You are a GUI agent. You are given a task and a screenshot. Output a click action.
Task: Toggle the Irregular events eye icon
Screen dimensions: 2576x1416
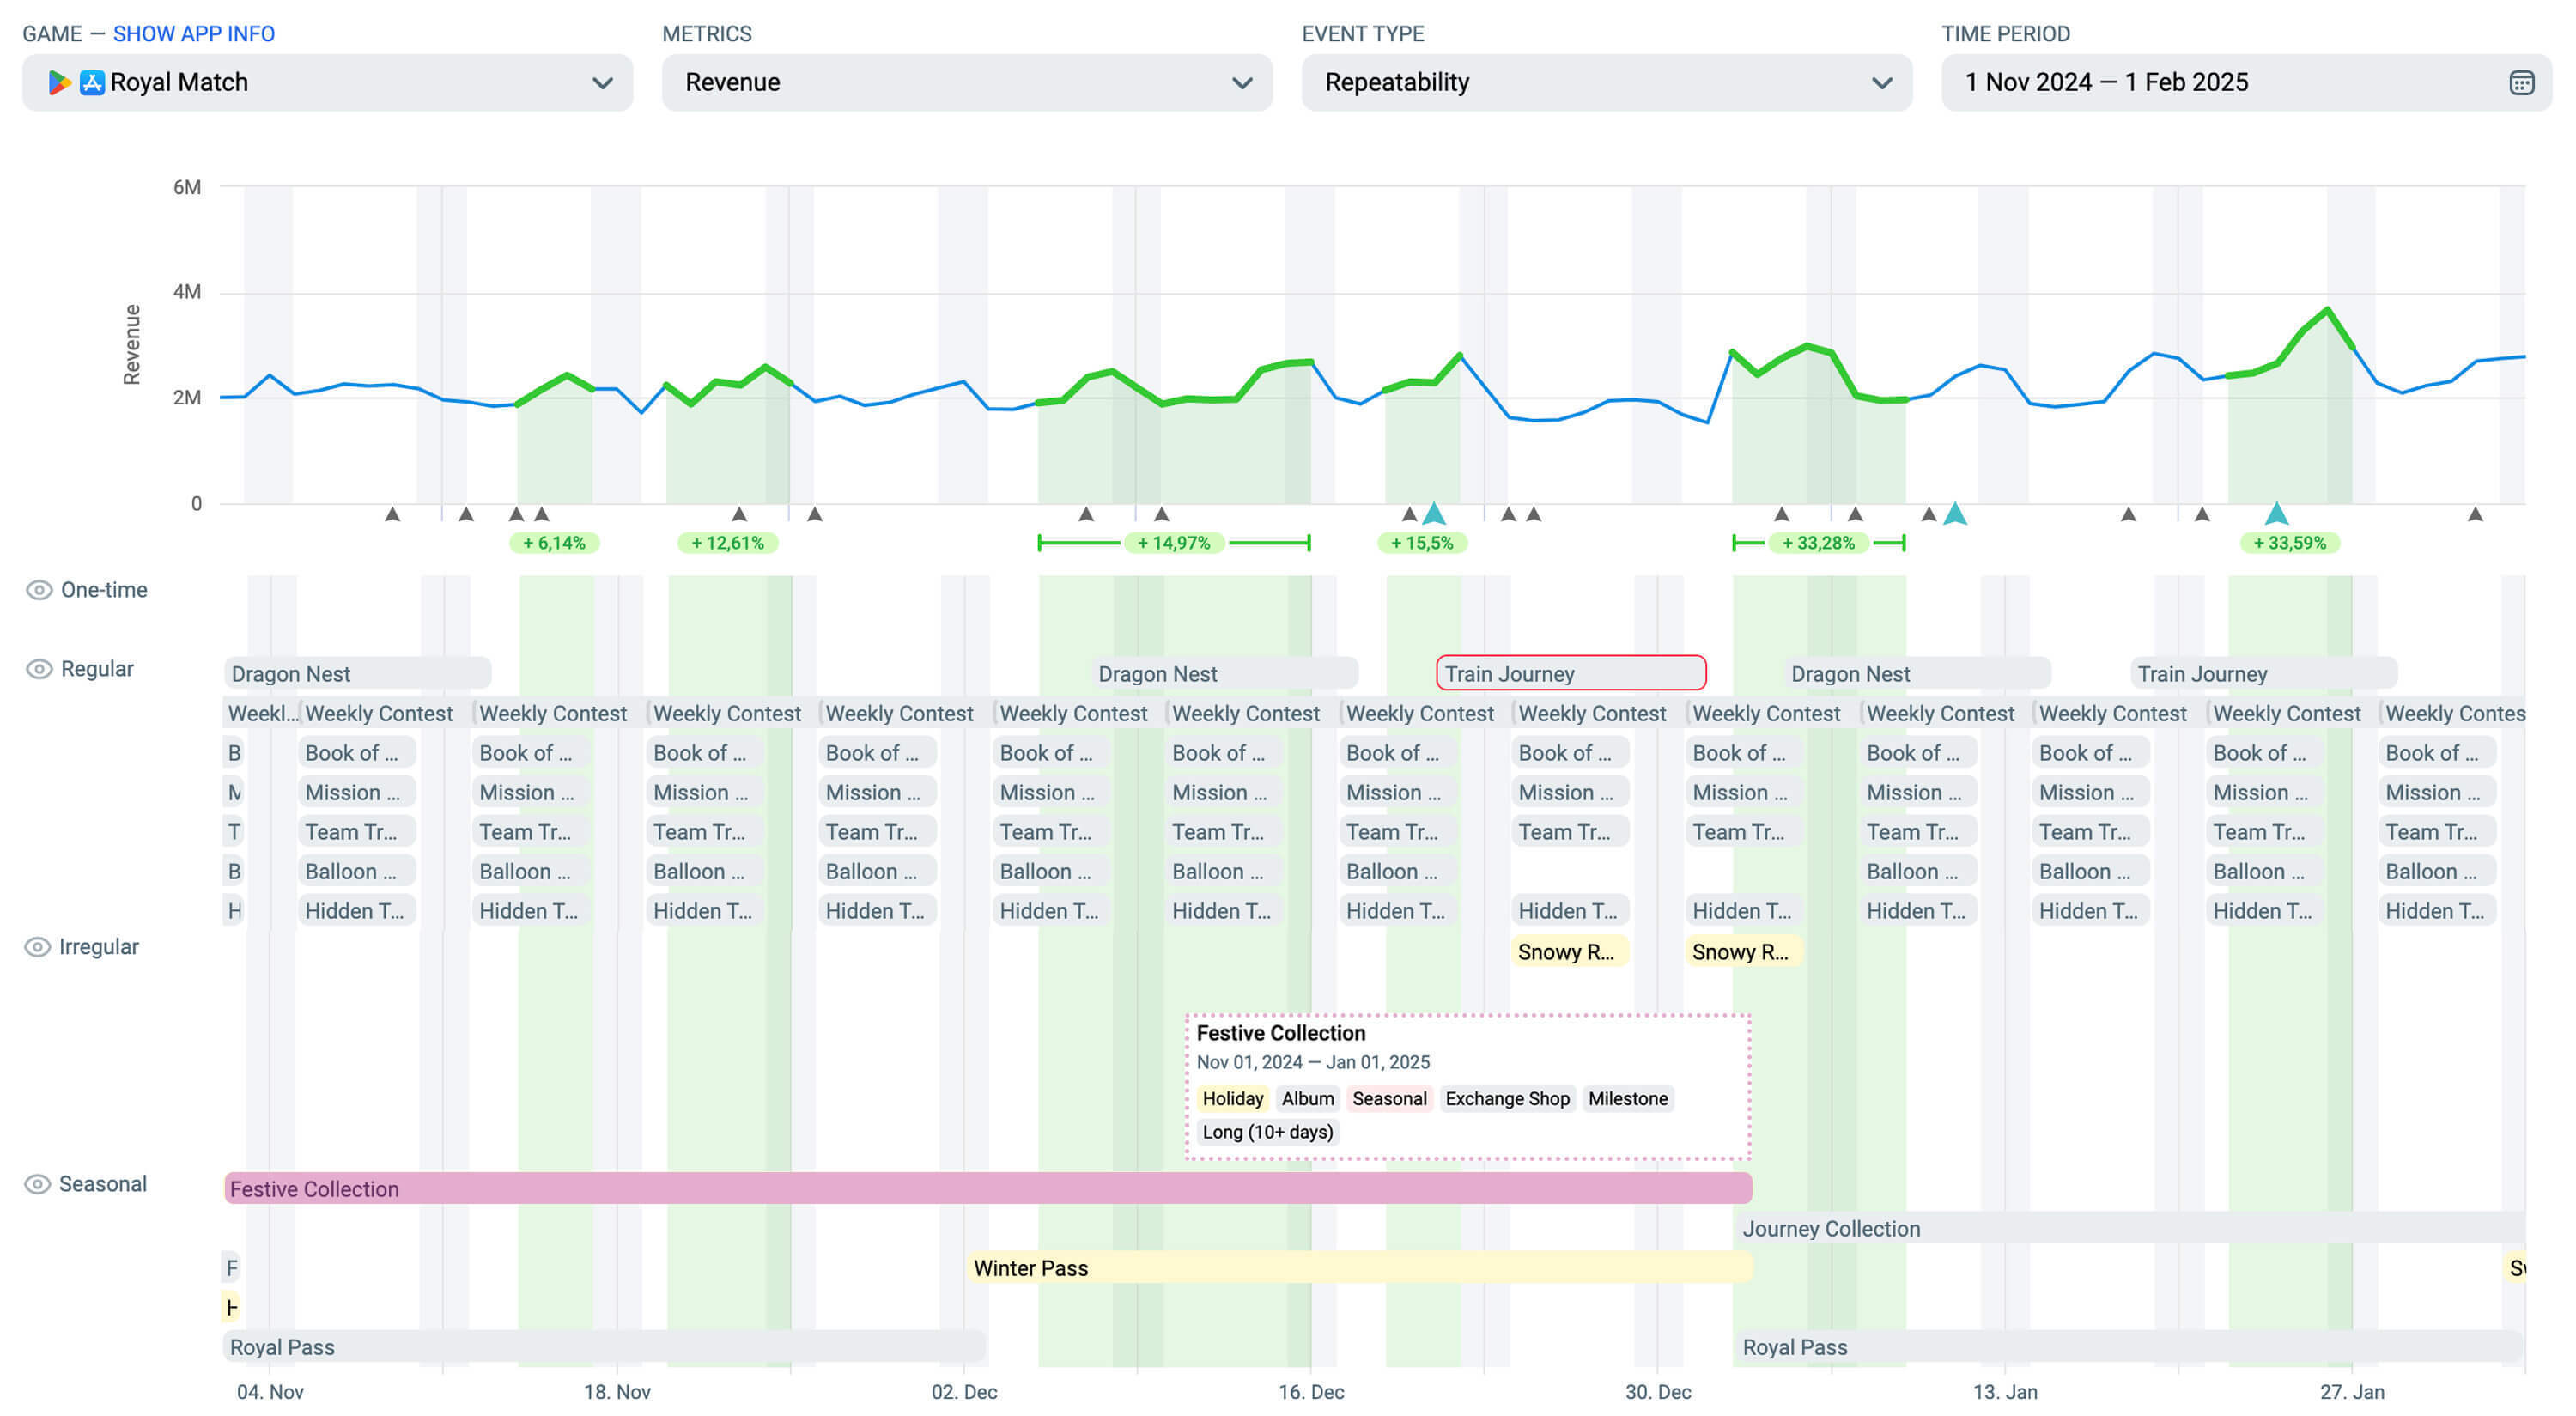click(38, 947)
